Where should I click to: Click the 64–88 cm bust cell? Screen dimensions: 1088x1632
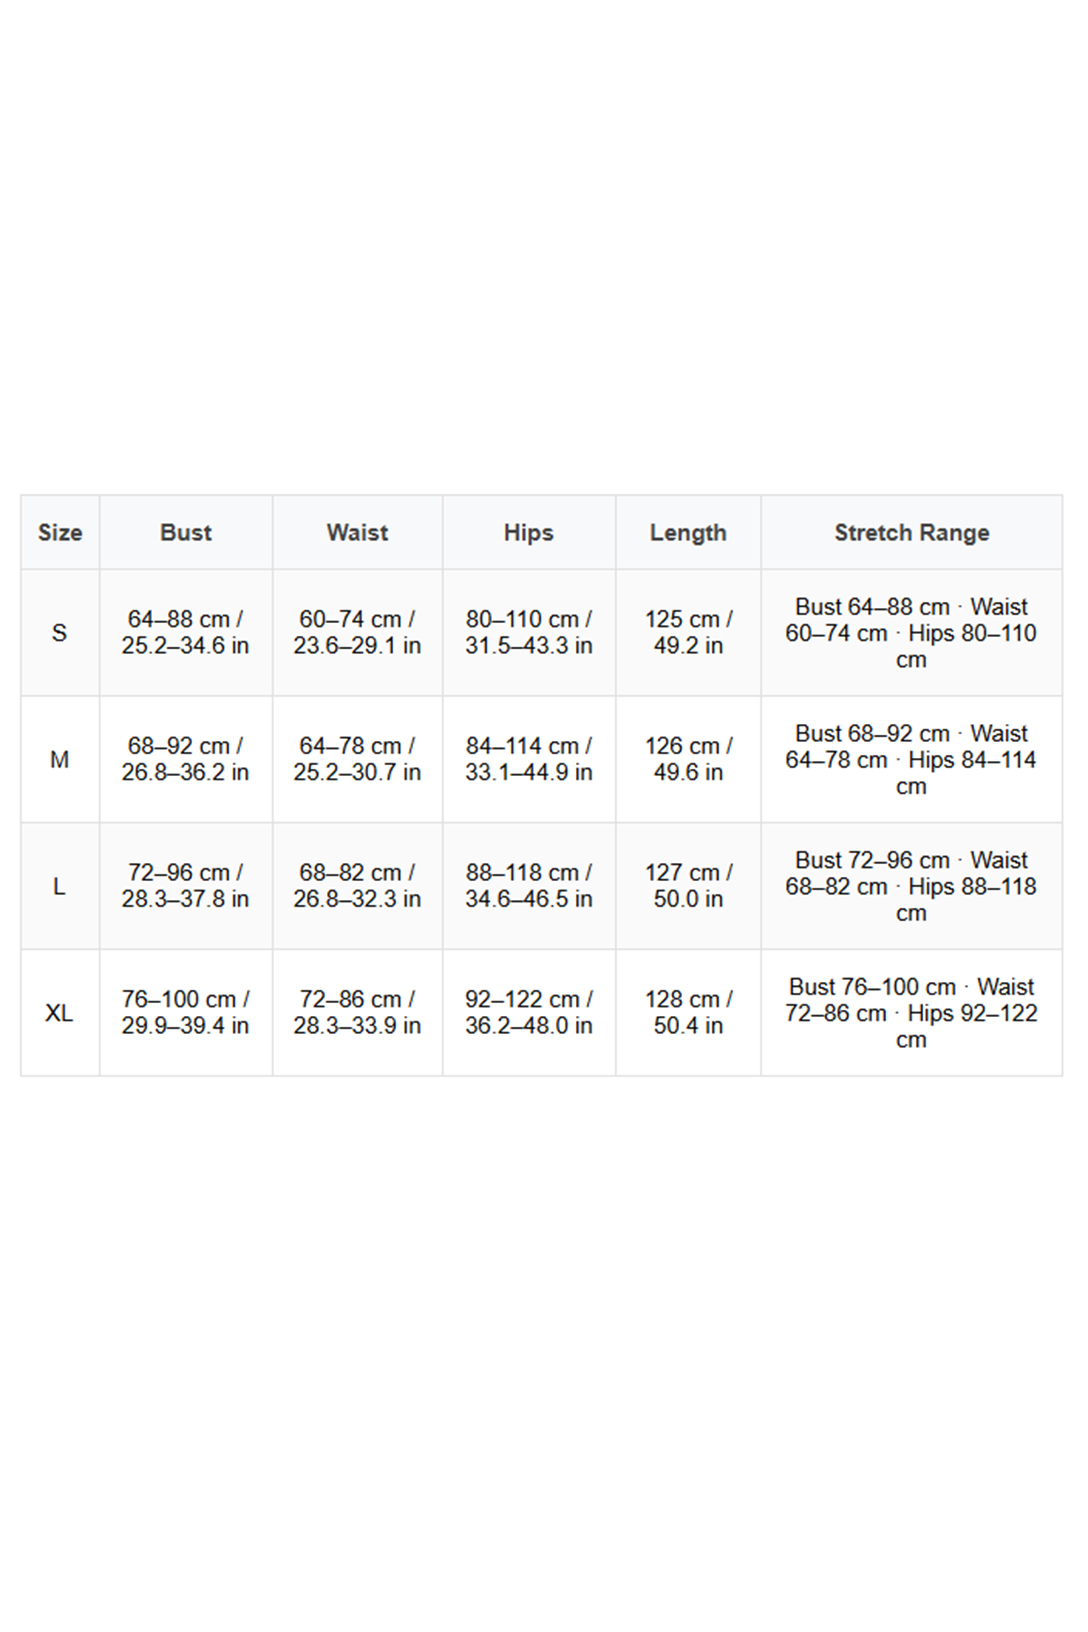[x=186, y=633]
